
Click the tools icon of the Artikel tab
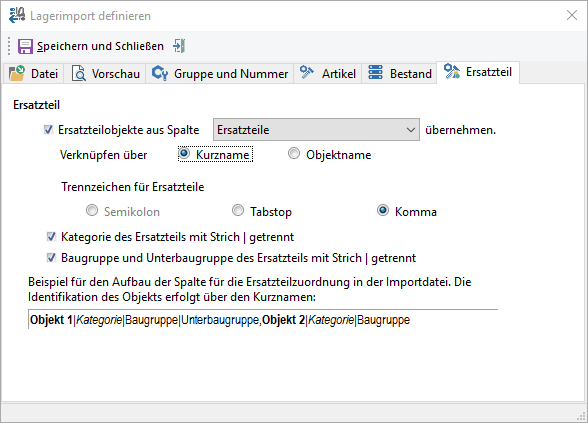[307, 72]
